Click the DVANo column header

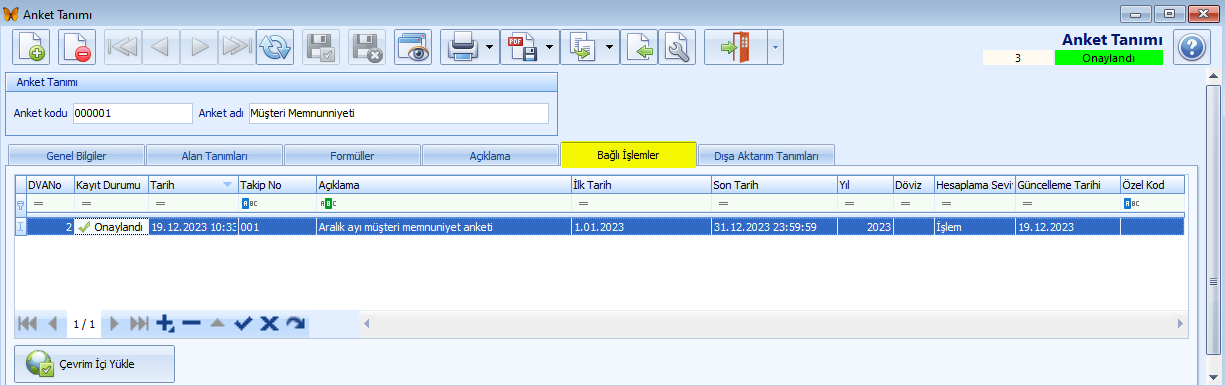50,185
